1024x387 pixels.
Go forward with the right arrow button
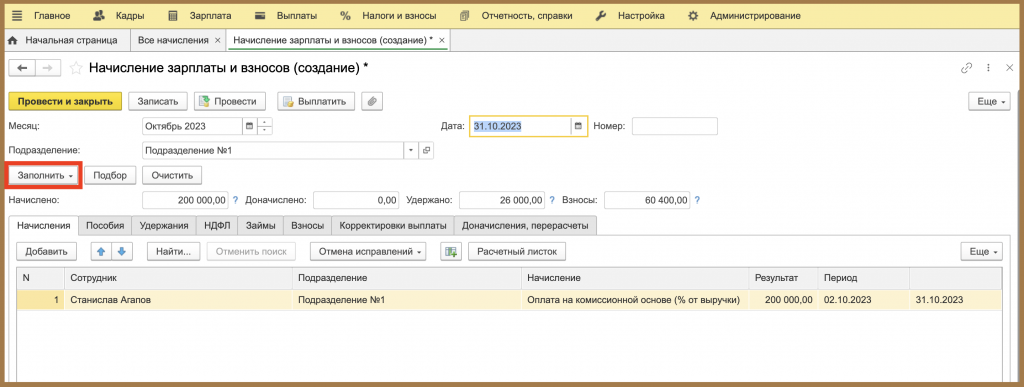[48, 68]
